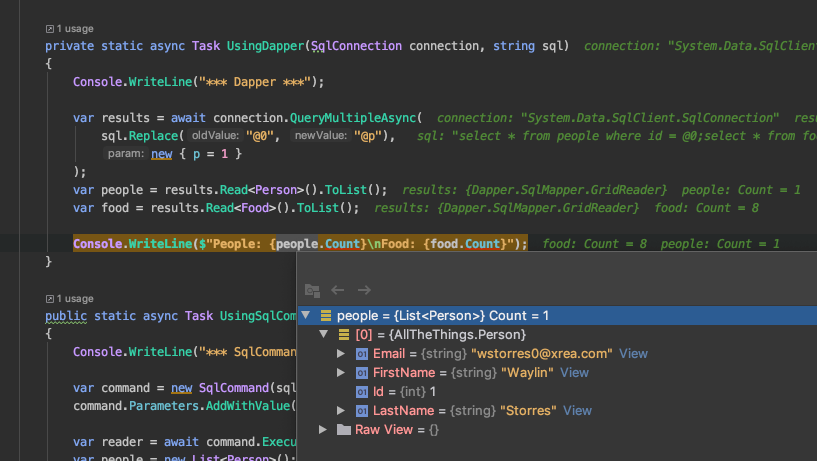Click the LastName property field icon

[362, 411]
